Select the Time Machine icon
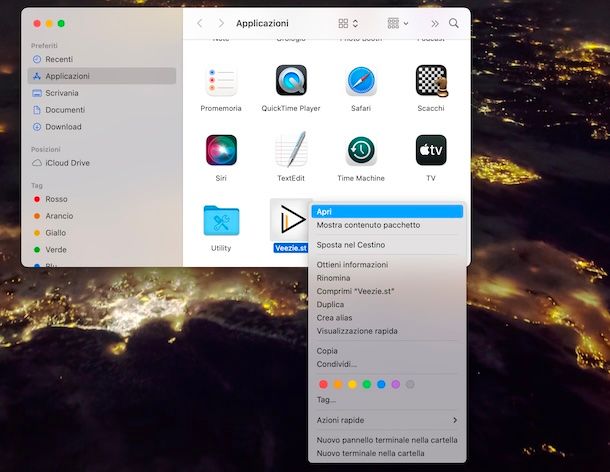Image resolution: width=610 pixels, height=472 pixels. 361,150
